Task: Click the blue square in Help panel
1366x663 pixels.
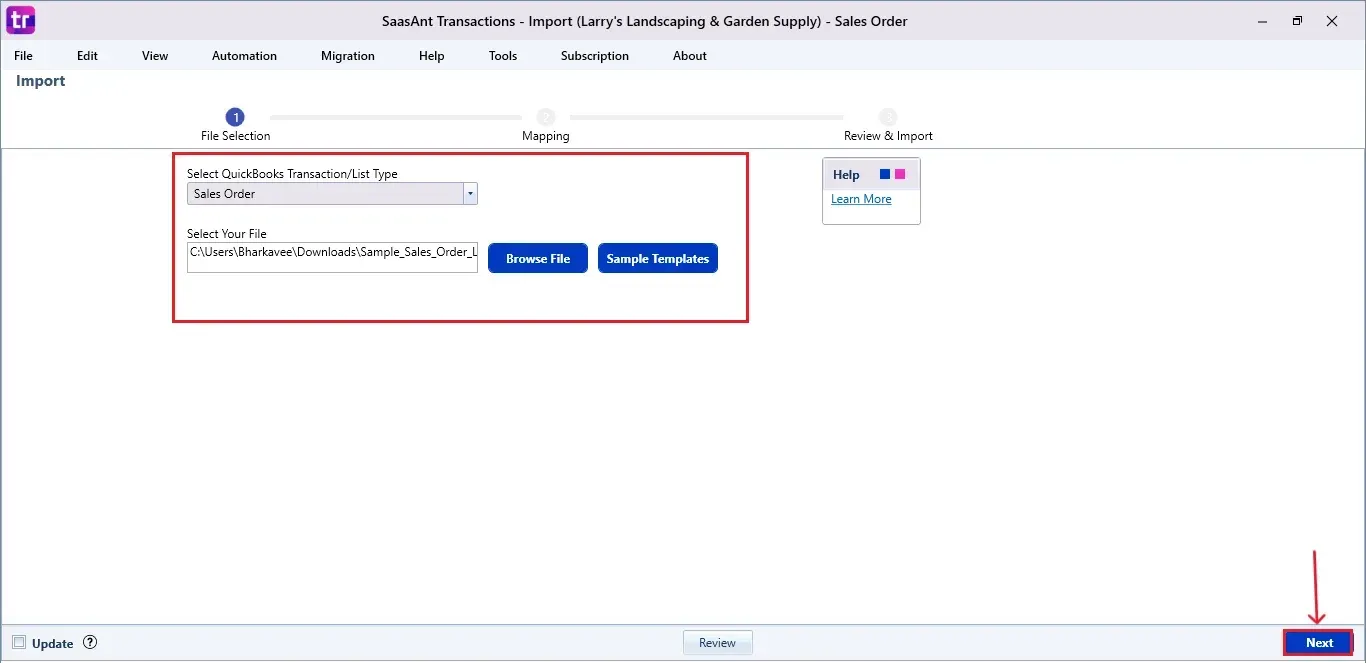Action: (885, 174)
